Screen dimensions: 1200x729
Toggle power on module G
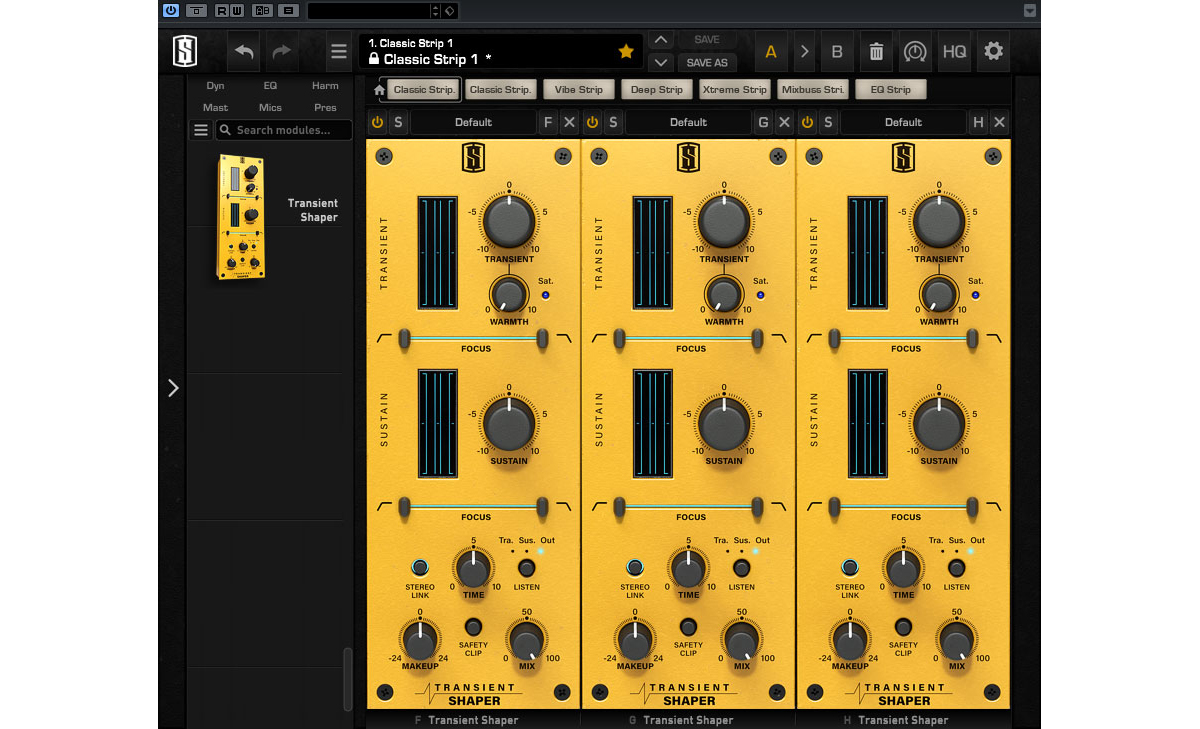(x=592, y=122)
